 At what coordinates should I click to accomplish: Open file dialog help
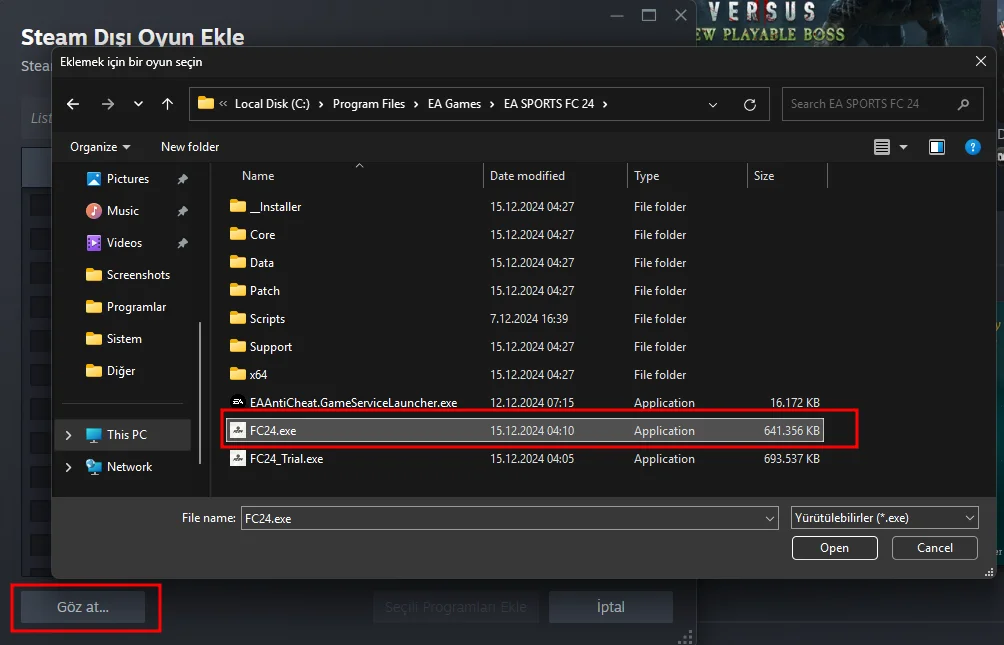click(973, 147)
